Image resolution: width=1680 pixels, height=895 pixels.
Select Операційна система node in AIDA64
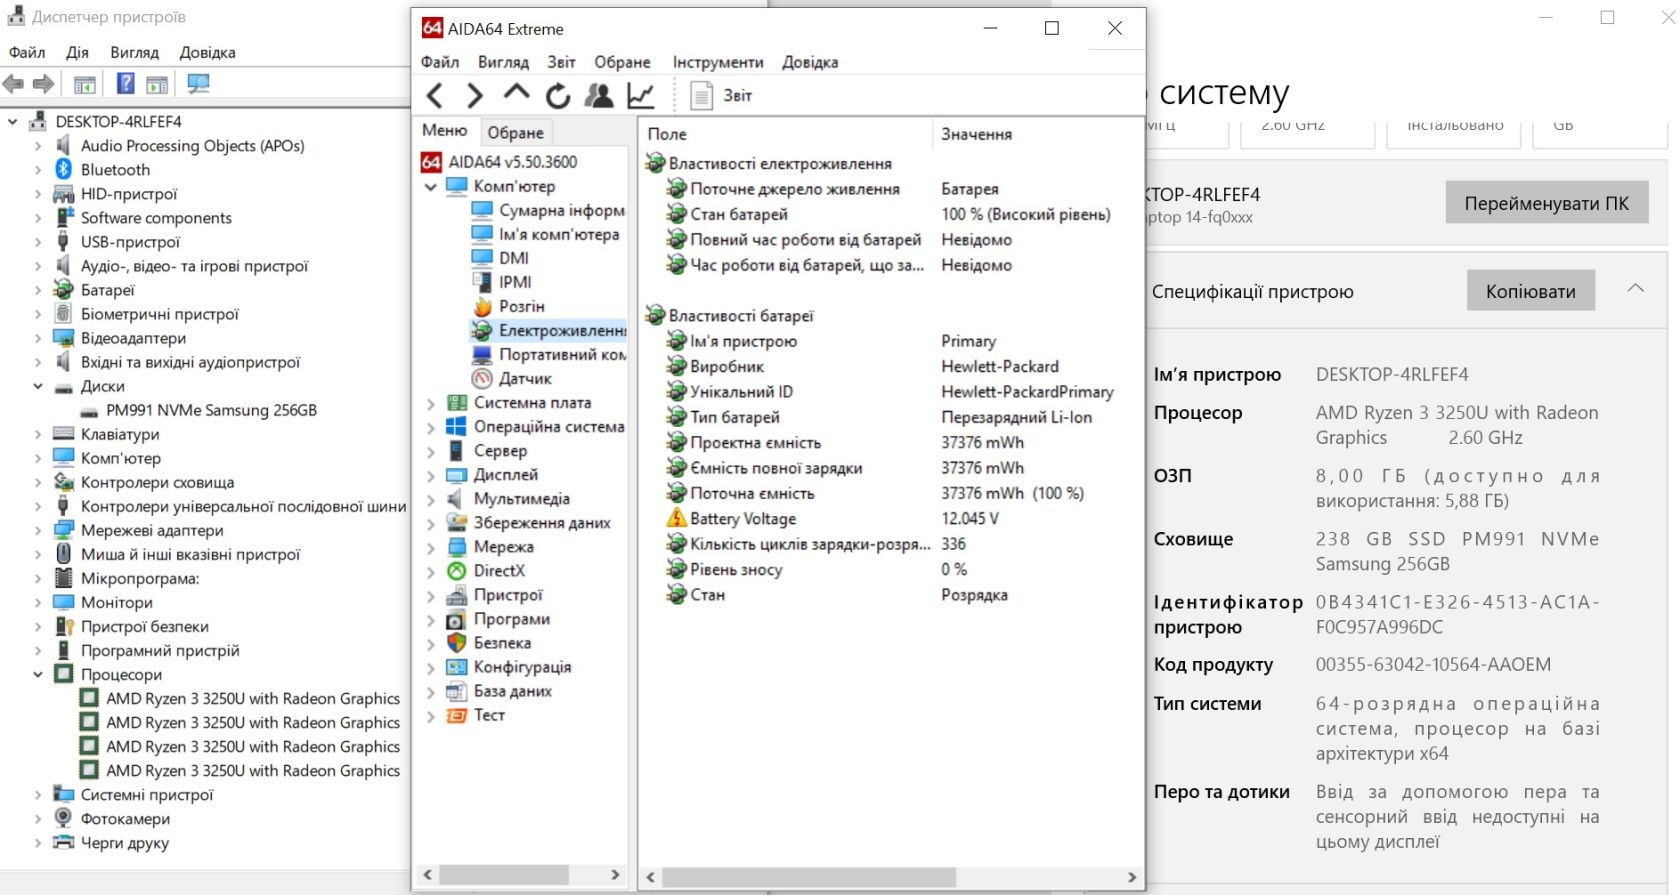click(x=549, y=427)
